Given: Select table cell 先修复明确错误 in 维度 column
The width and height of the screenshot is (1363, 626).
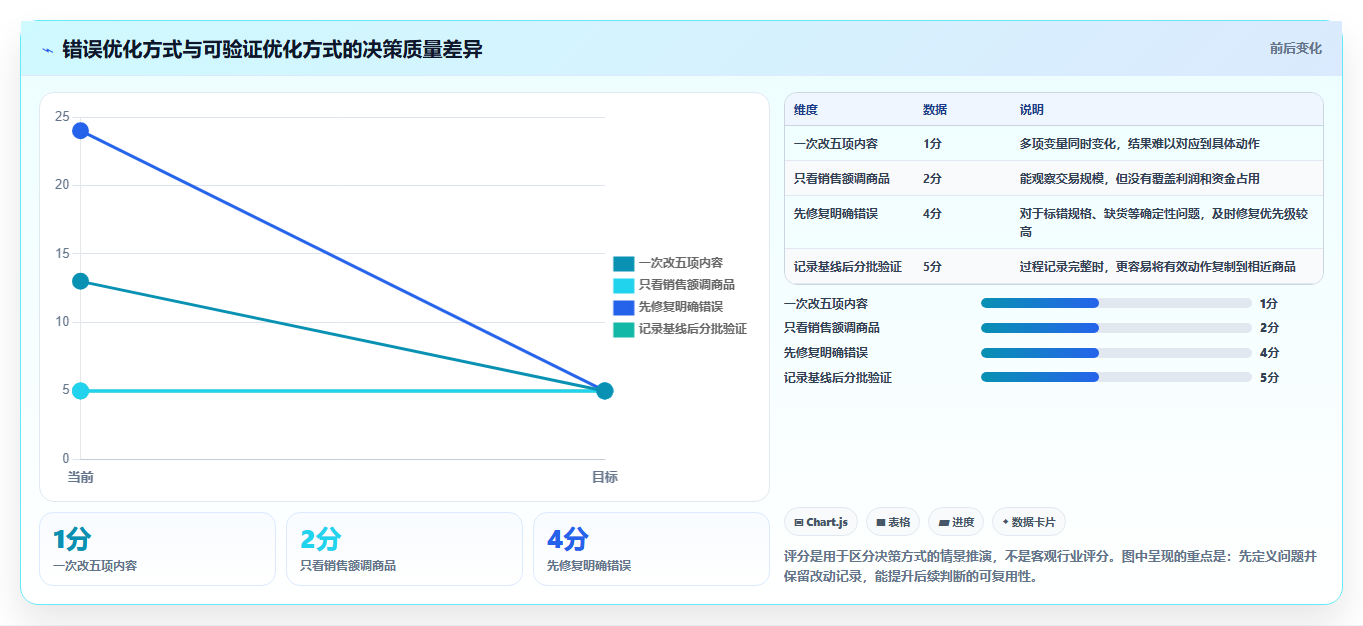Looking at the screenshot, I should [x=836, y=214].
